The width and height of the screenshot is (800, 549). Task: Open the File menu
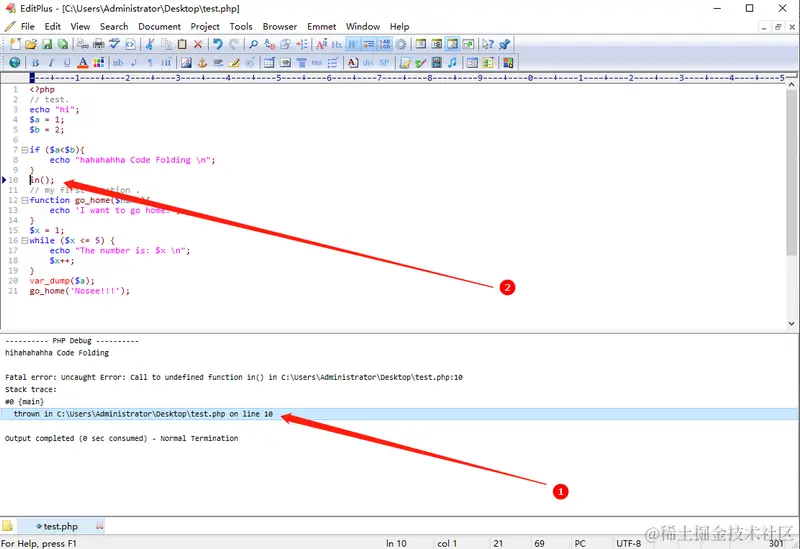28,27
